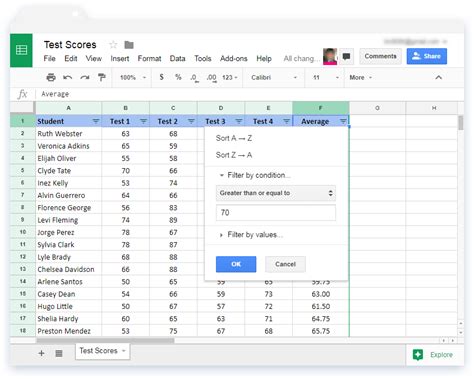Viewport: 474px width, 379px height.
Task: Open the Help menu
Action: click(x=264, y=59)
